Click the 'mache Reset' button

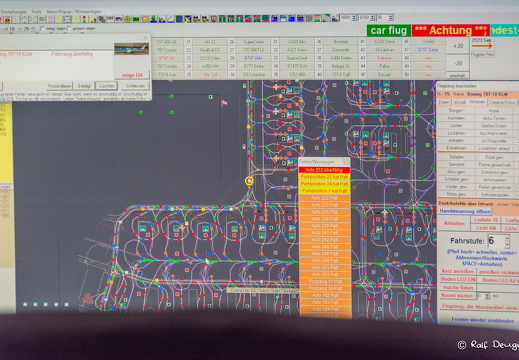click(x=458, y=288)
